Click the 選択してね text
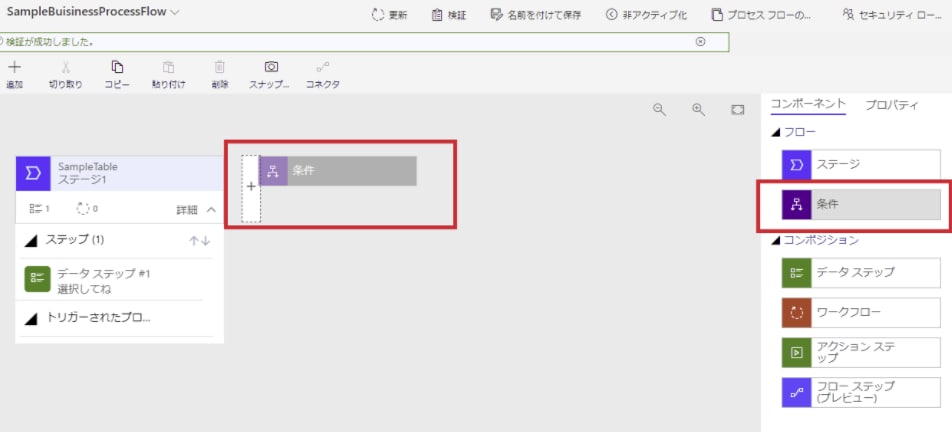 click(84, 289)
